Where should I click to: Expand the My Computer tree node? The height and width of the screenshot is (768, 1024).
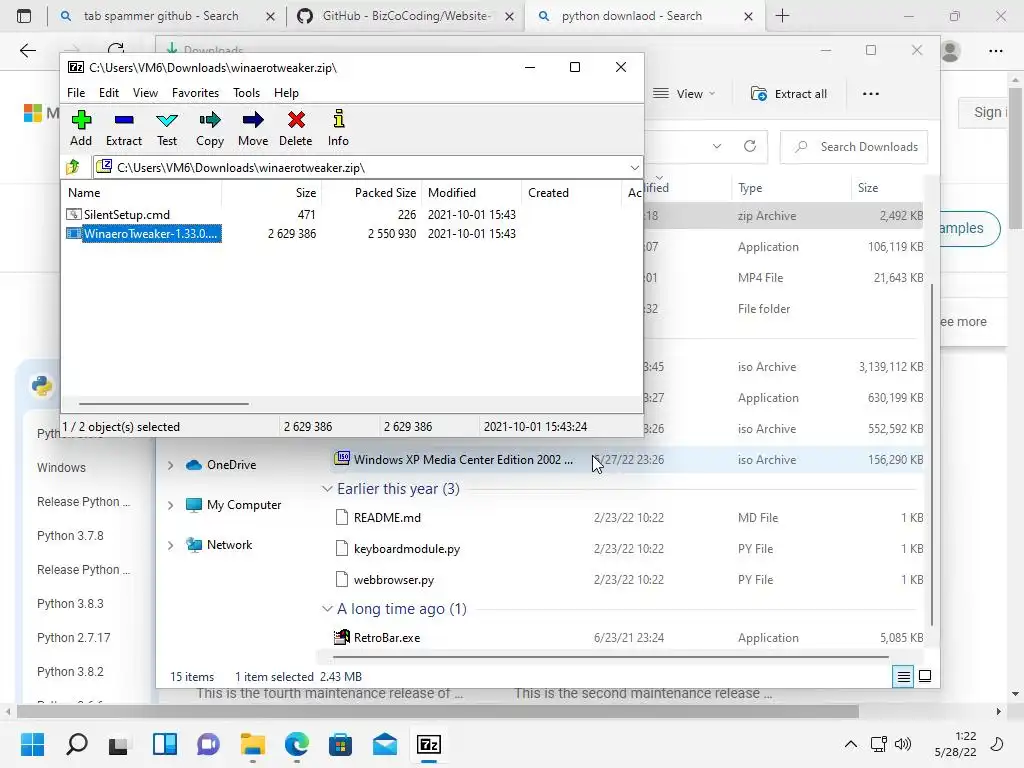click(170, 505)
